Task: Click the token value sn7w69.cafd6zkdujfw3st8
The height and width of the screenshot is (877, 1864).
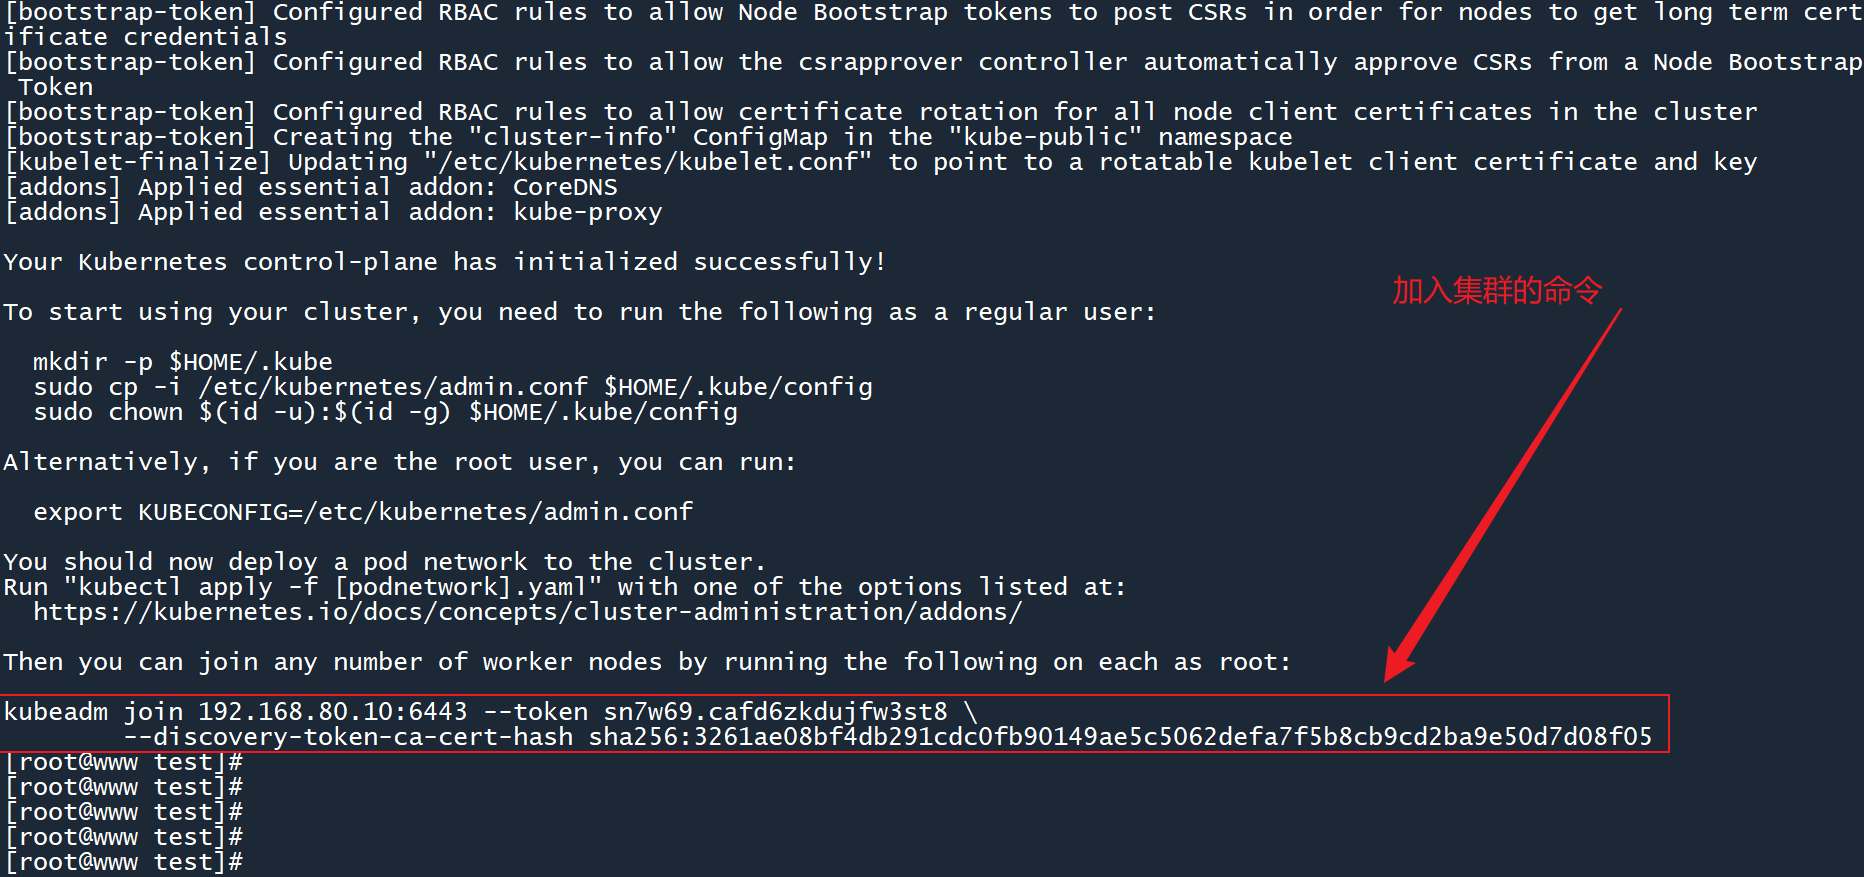Action: (x=775, y=712)
